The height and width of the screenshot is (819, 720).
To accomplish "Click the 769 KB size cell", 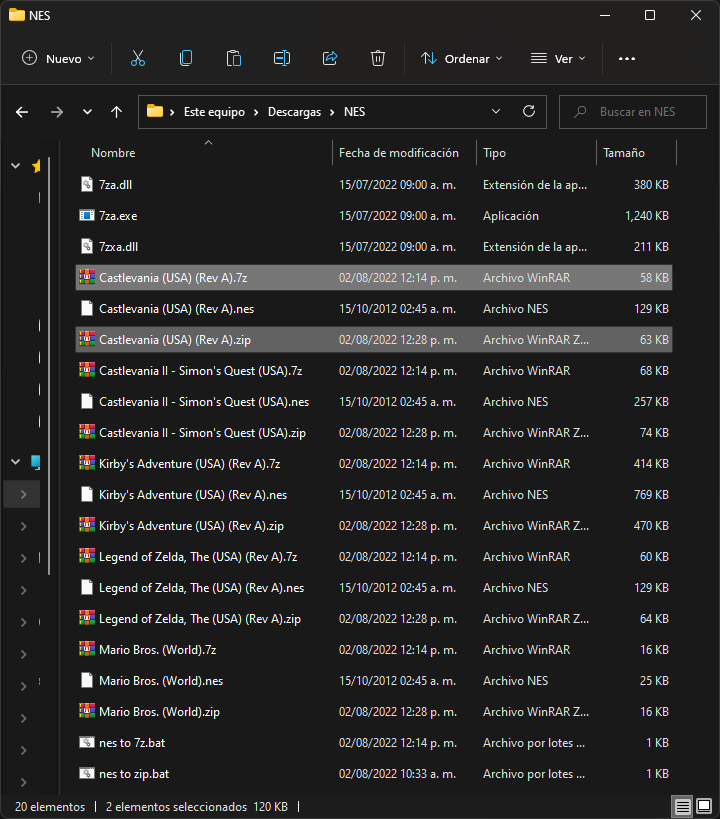I will pyautogui.click(x=651, y=495).
